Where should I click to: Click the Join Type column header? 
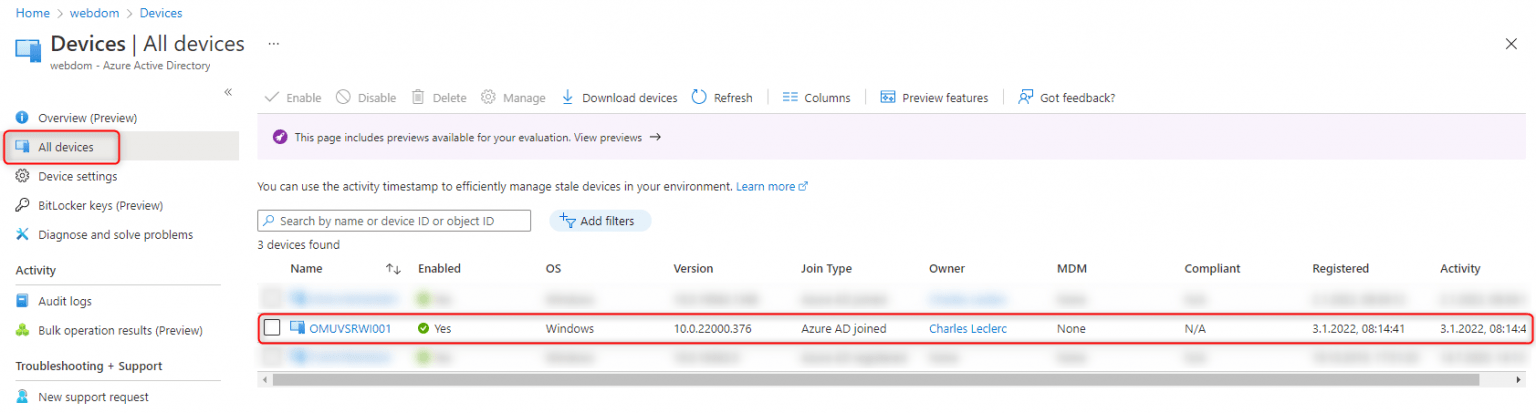(826, 269)
